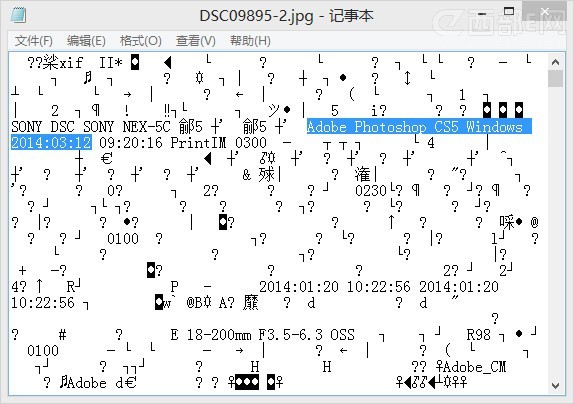This screenshot has height=404, width=574.
Task: Click the Notepad icon in title bar
Action: (x=18, y=15)
